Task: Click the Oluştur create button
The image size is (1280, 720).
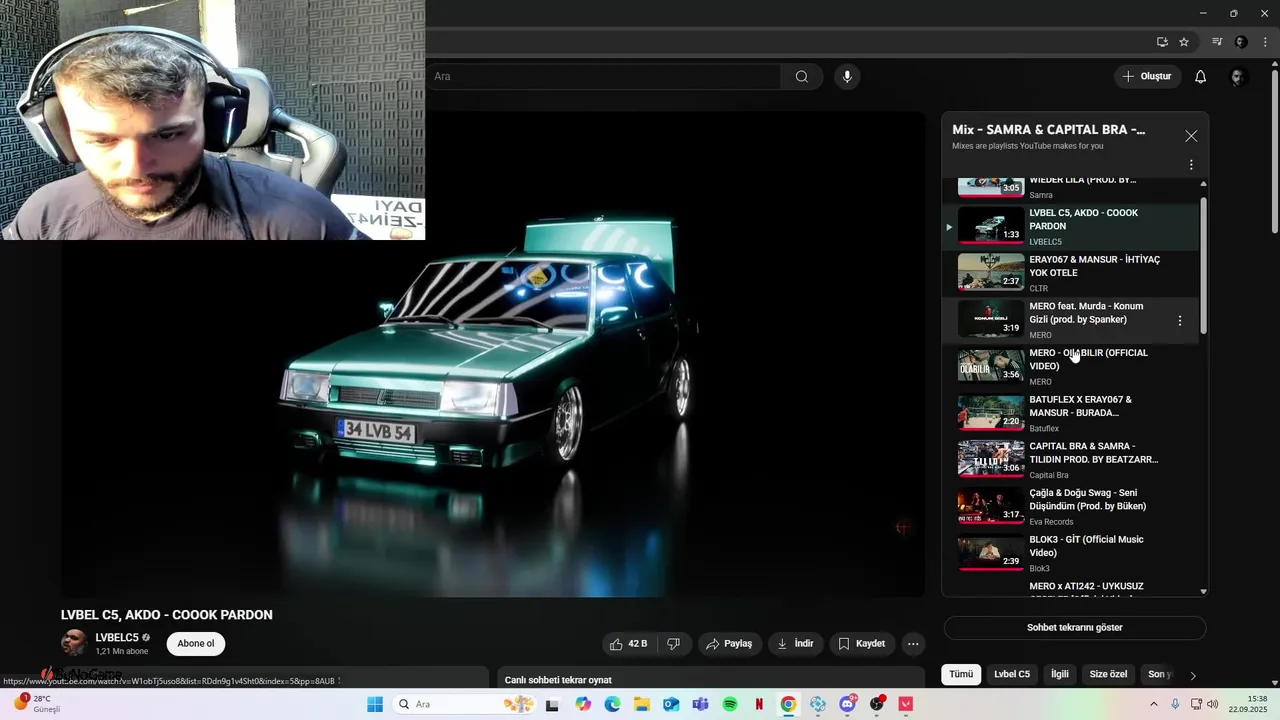Action: 1147,77
